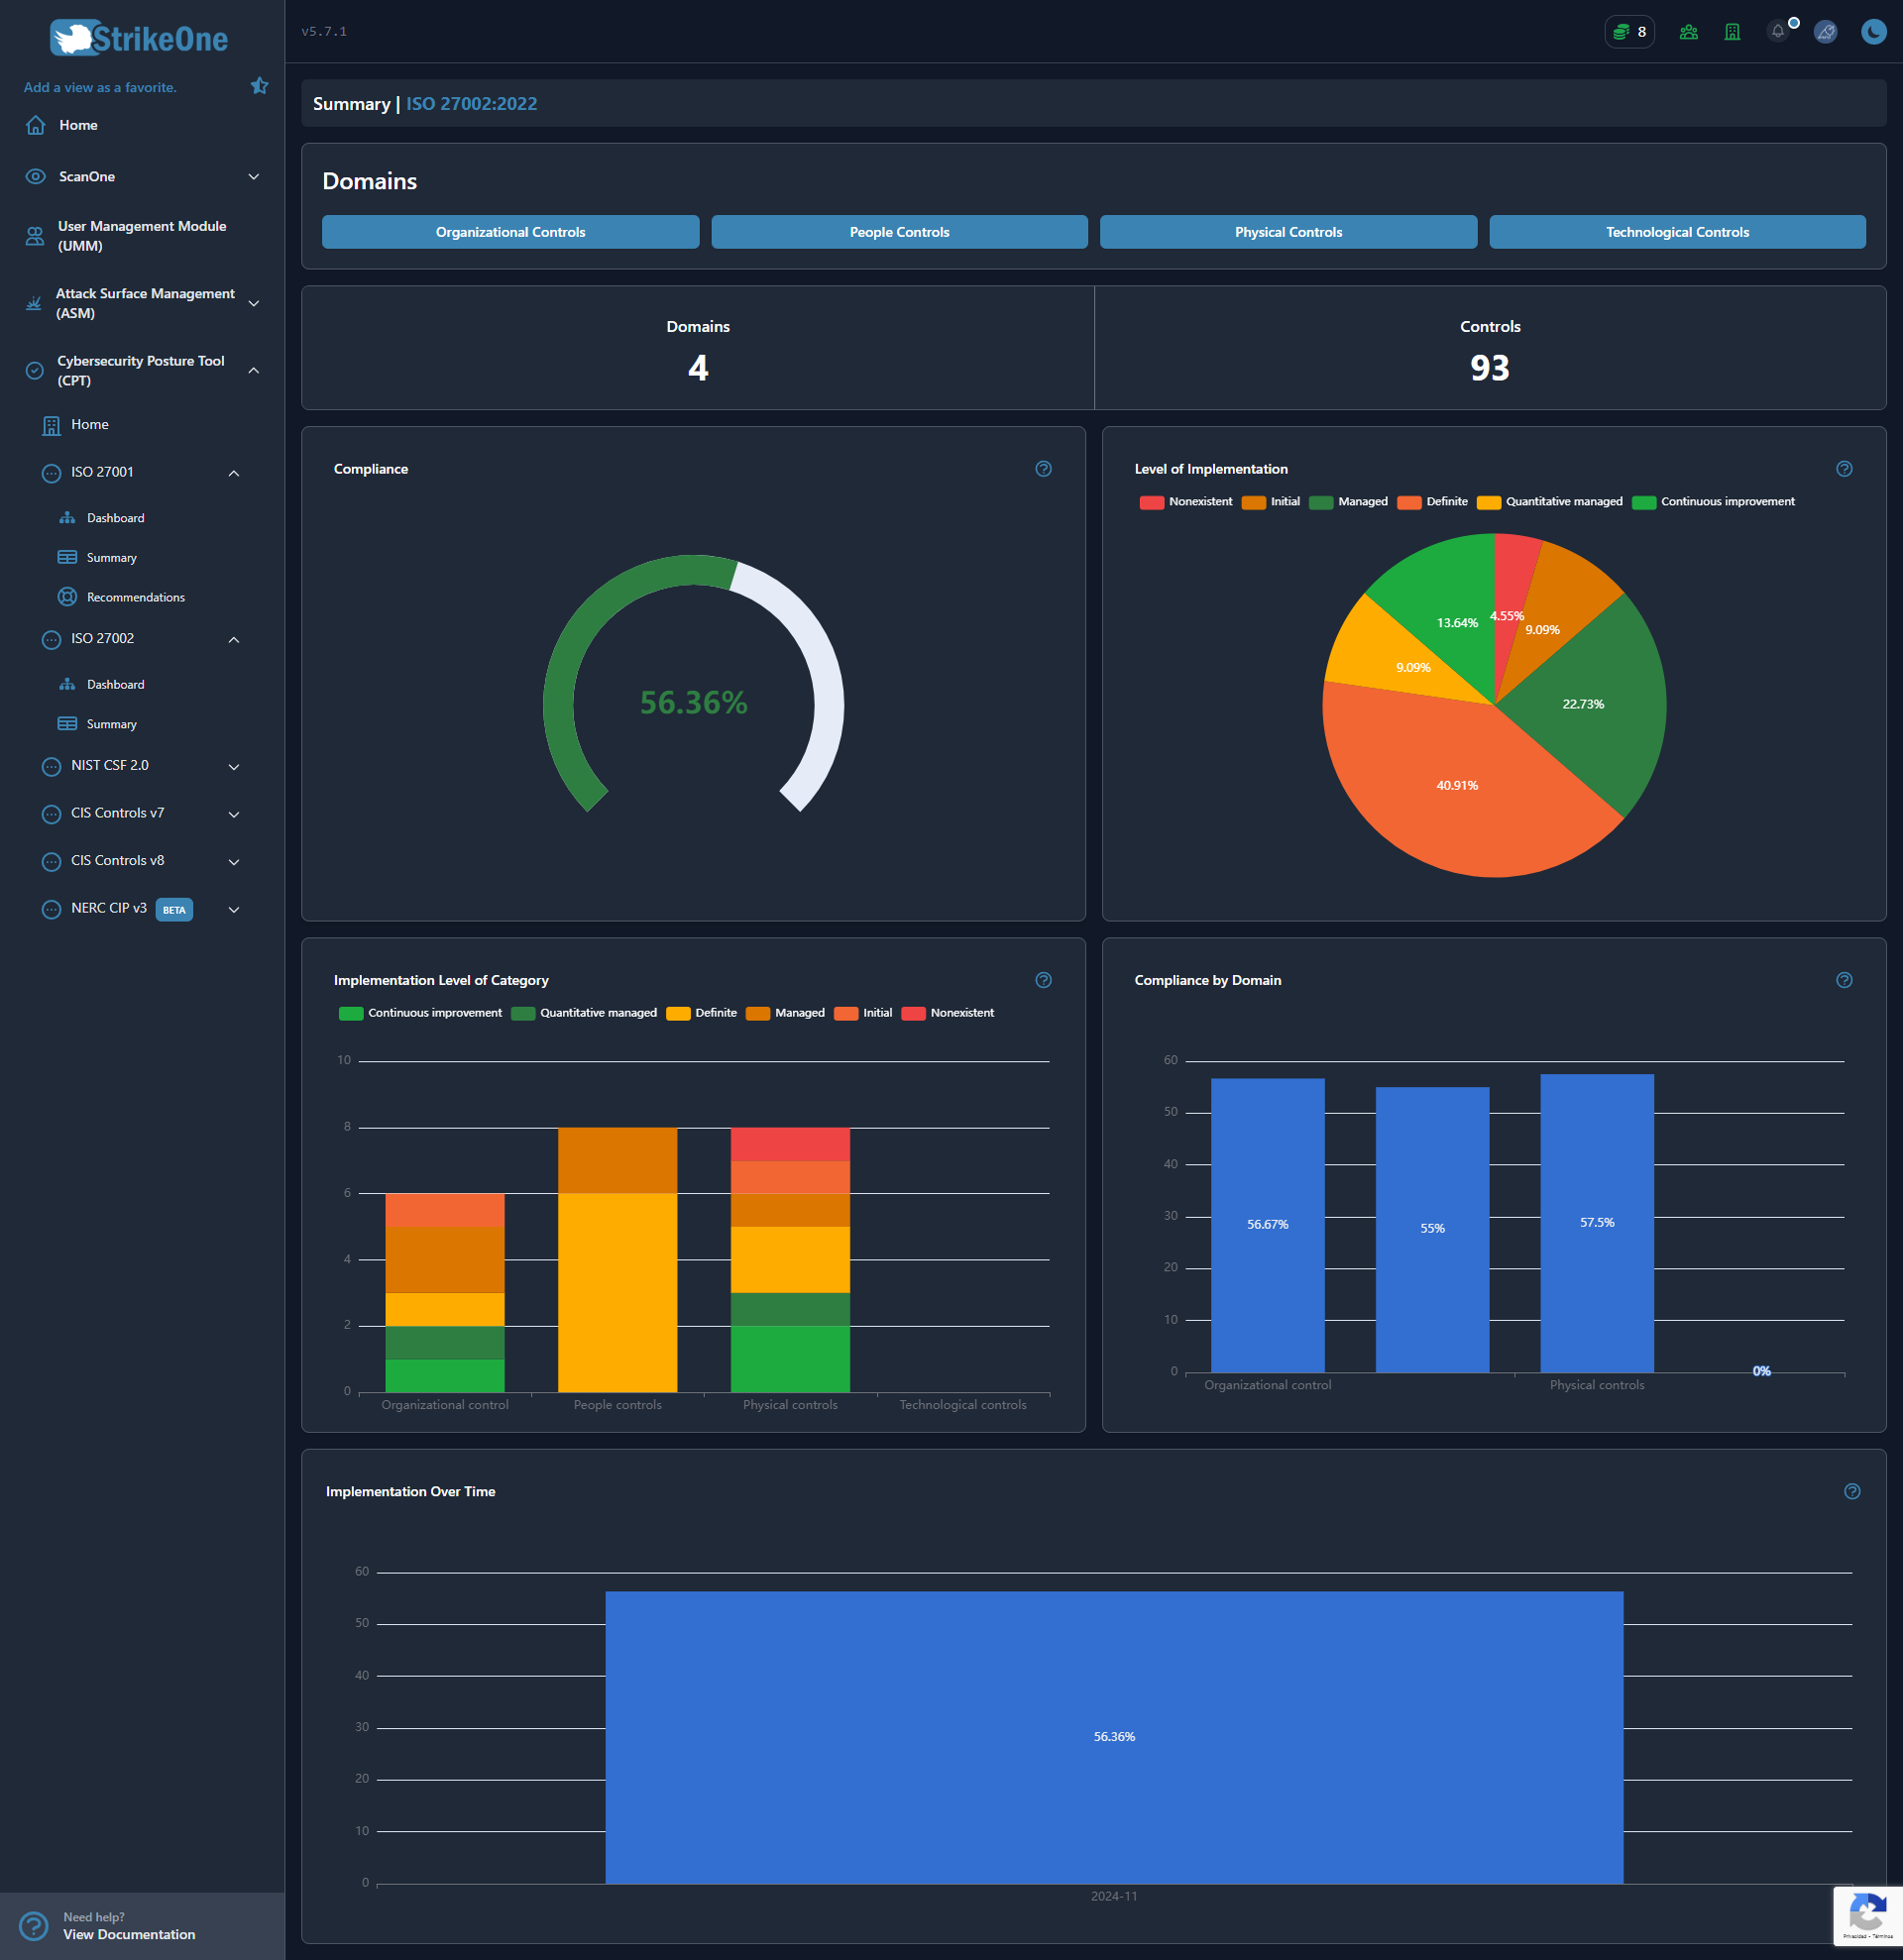Collapse the ISO 27001 section chevron
The width and height of the screenshot is (1903, 1960).
point(234,473)
